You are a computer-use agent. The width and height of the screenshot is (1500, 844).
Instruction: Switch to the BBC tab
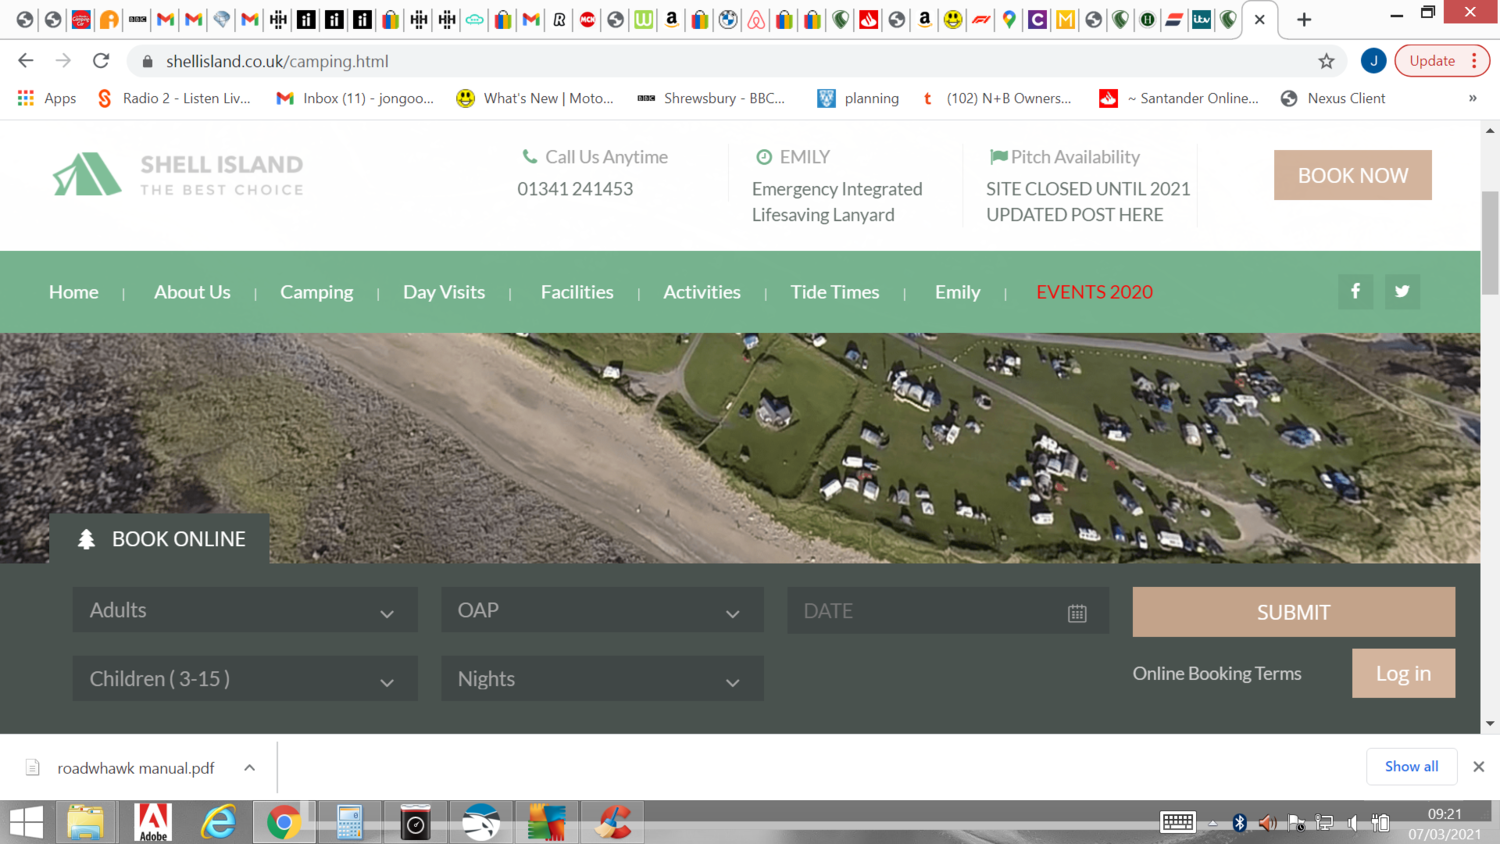pos(137,19)
